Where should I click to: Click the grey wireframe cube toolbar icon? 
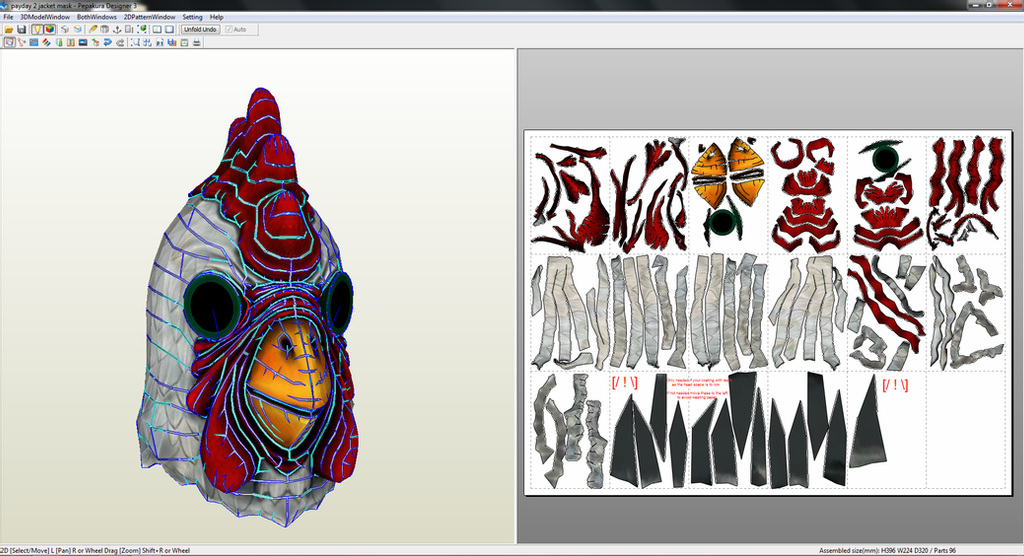[65, 29]
